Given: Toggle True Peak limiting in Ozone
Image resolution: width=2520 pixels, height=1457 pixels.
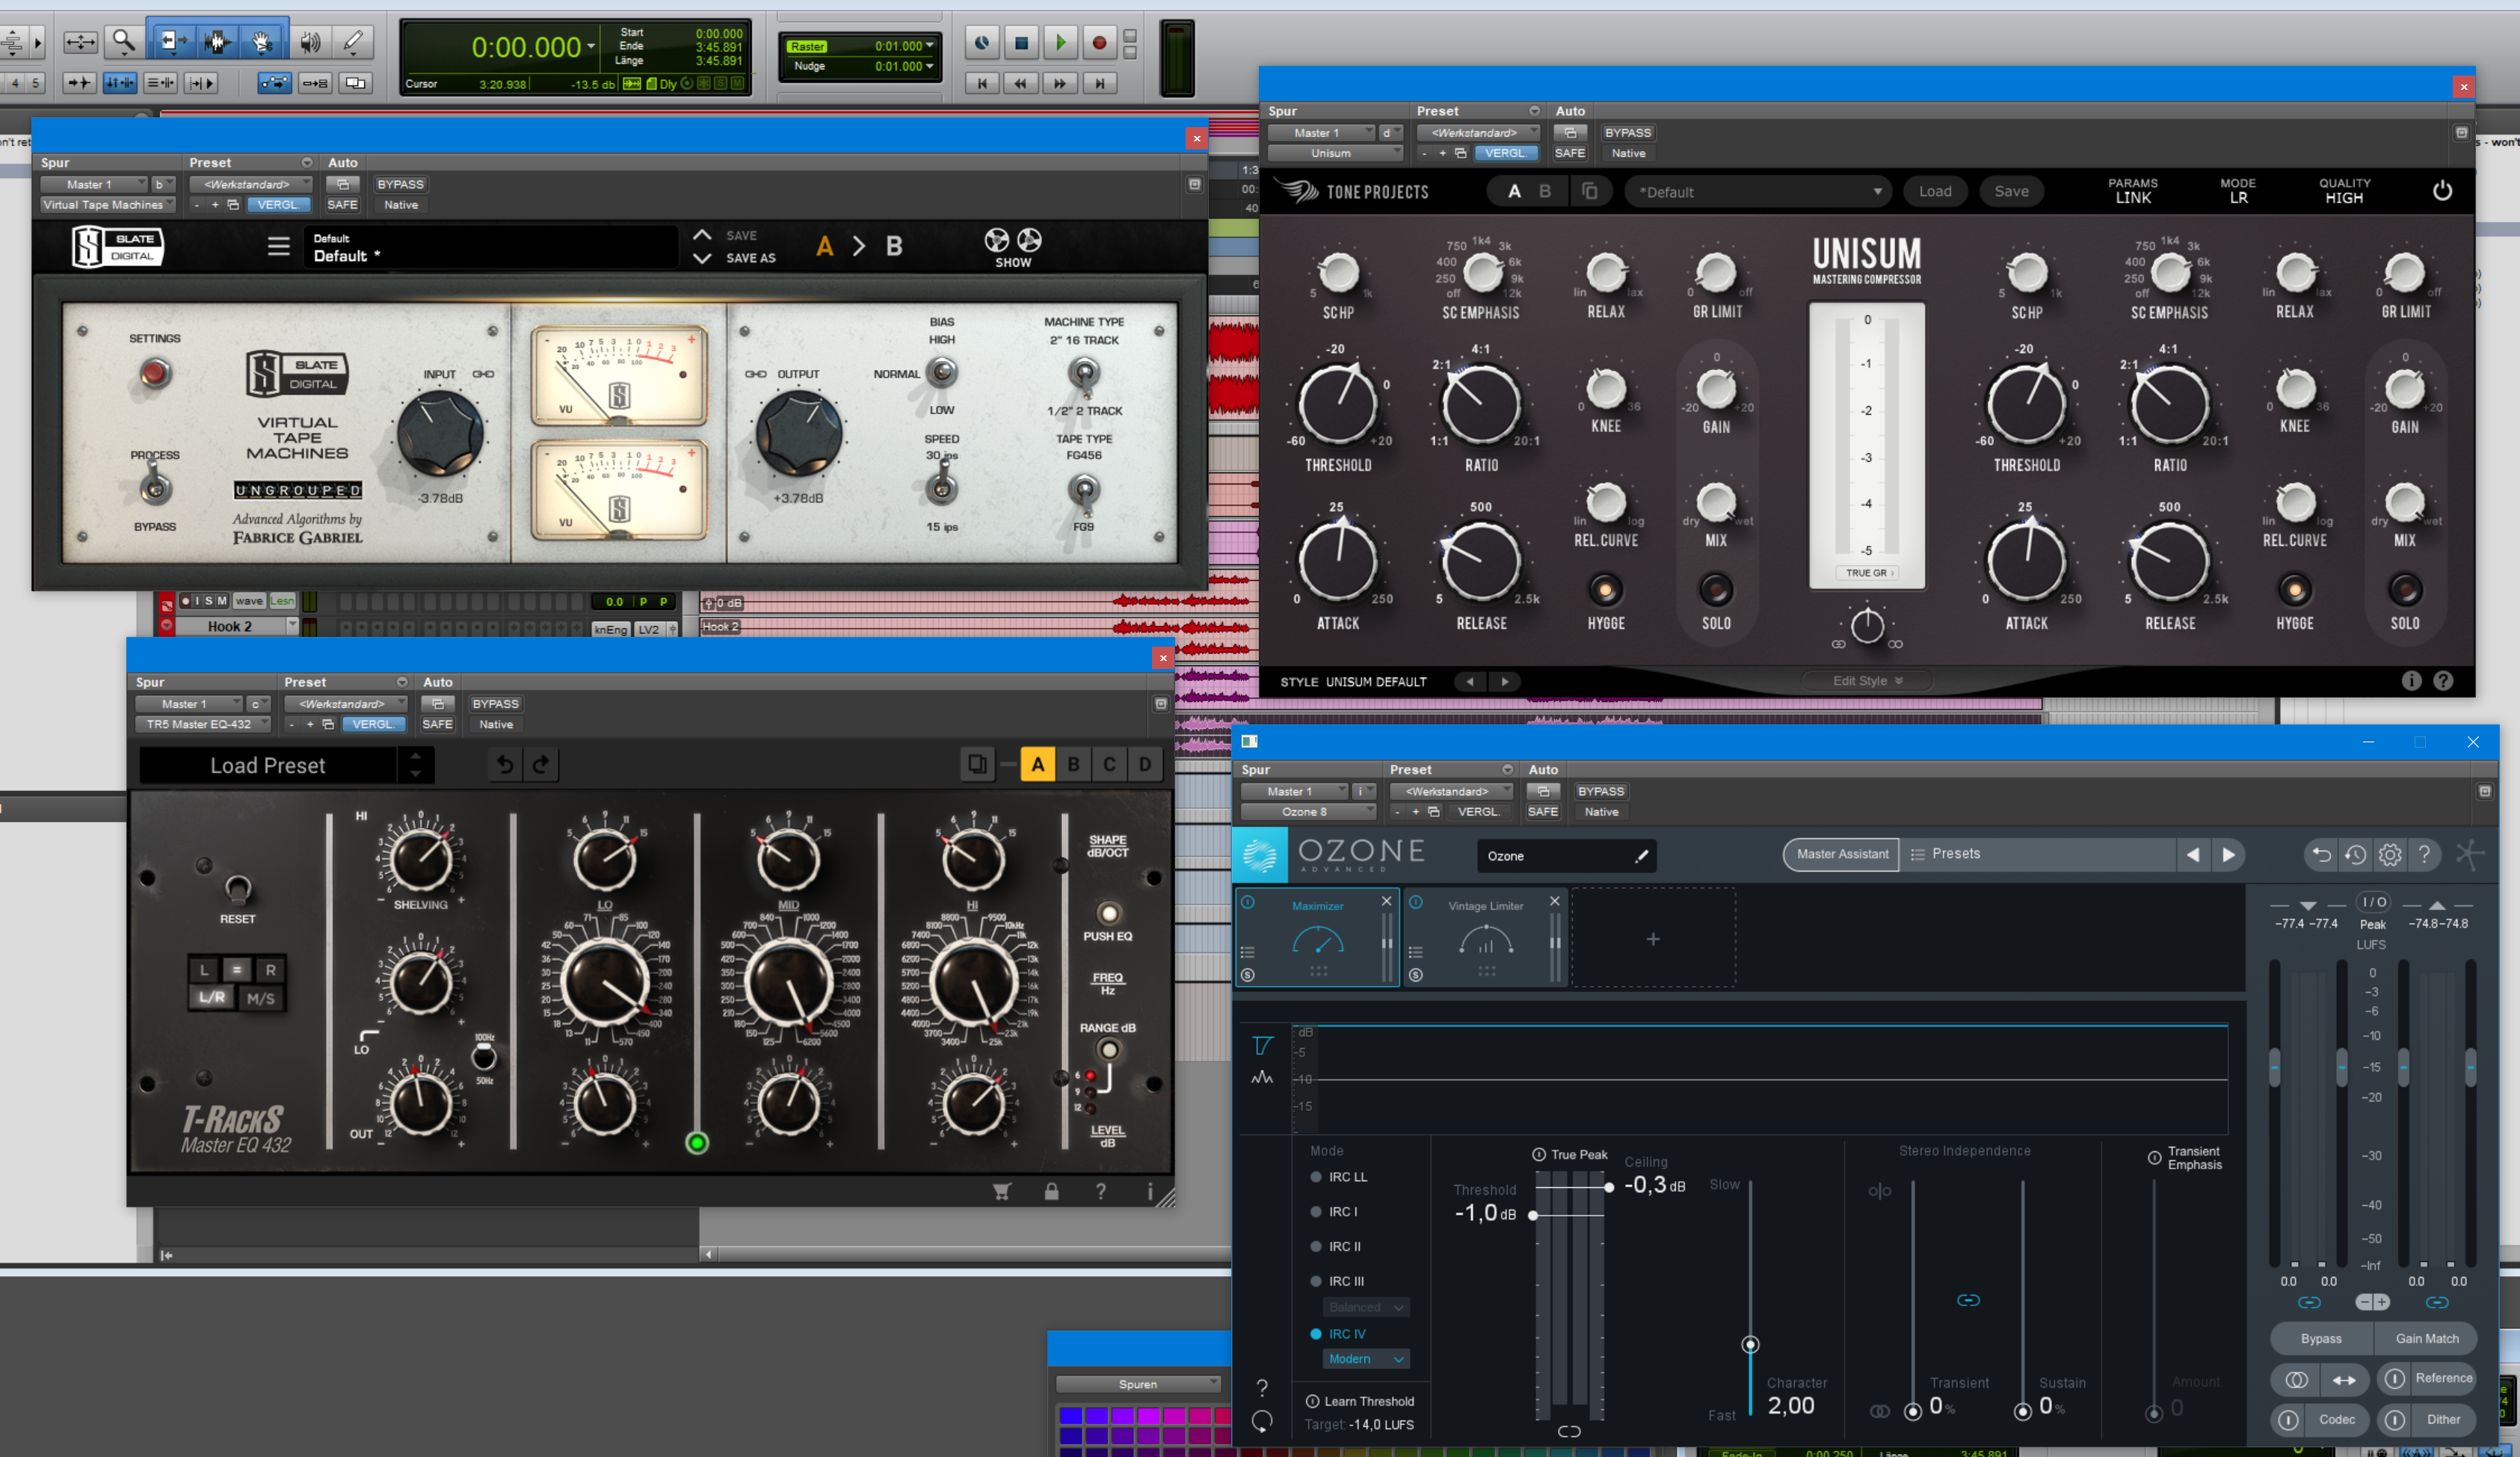Looking at the screenshot, I should (x=1539, y=1154).
